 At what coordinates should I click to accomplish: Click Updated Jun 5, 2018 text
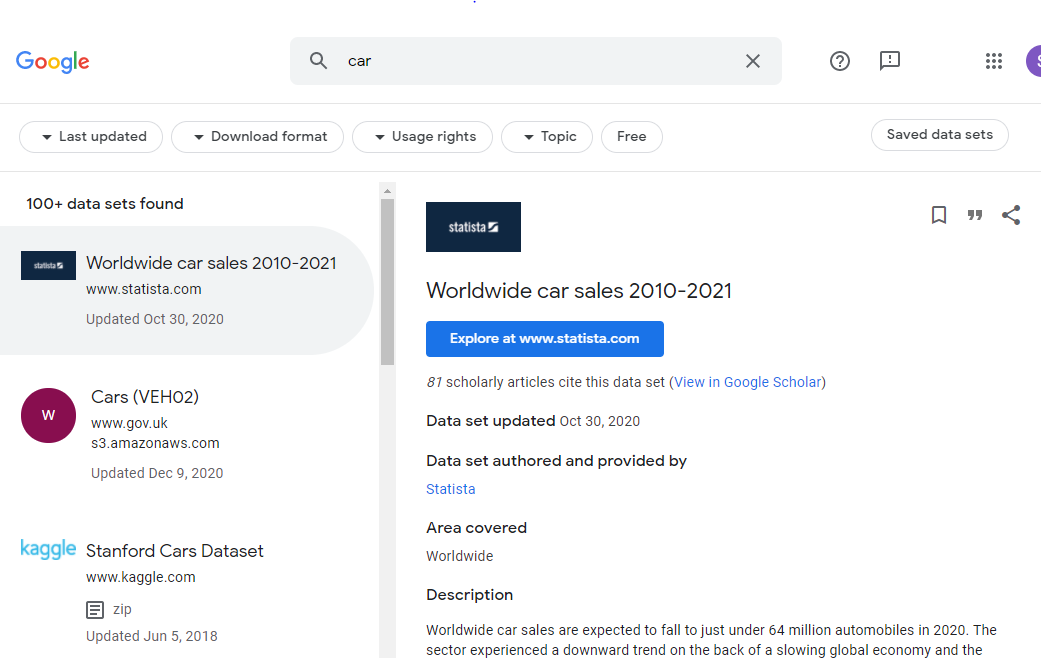(x=152, y=636)
